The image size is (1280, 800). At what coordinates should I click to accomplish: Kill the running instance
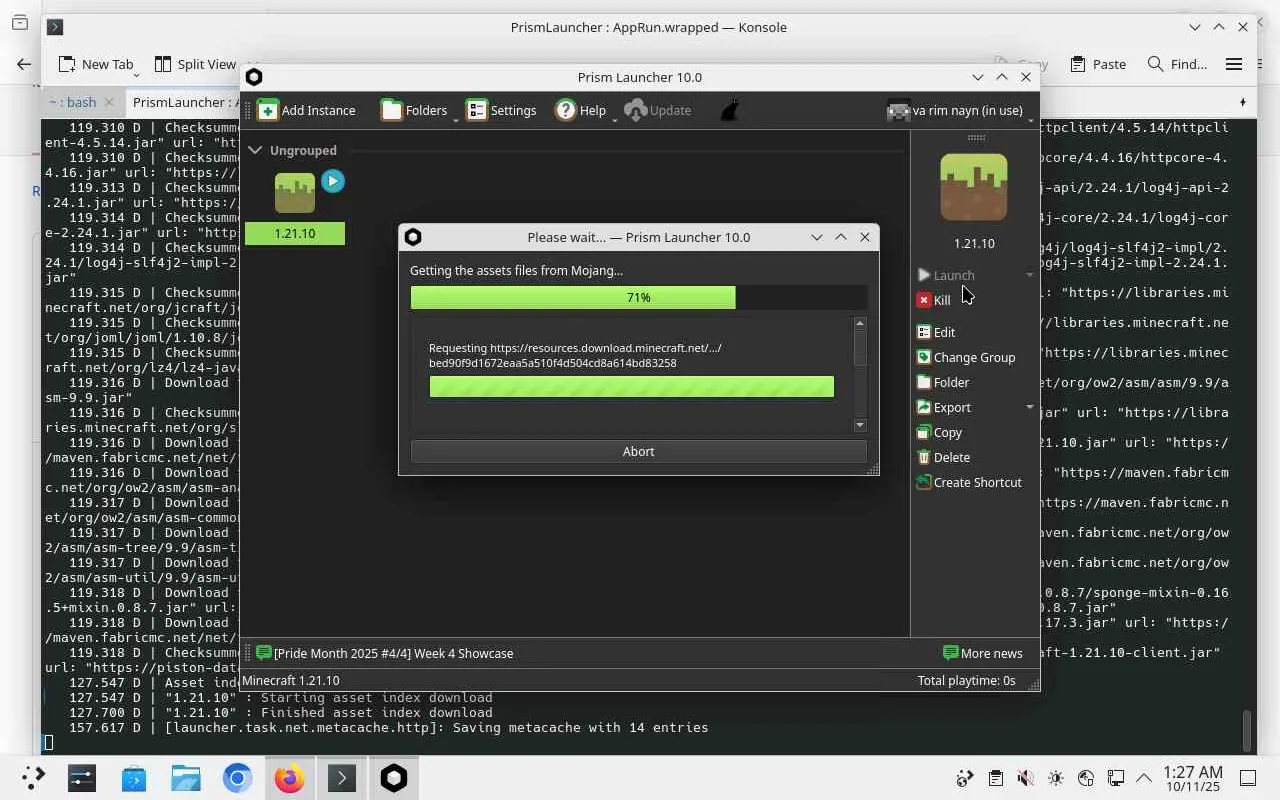[x=934, y=300]
